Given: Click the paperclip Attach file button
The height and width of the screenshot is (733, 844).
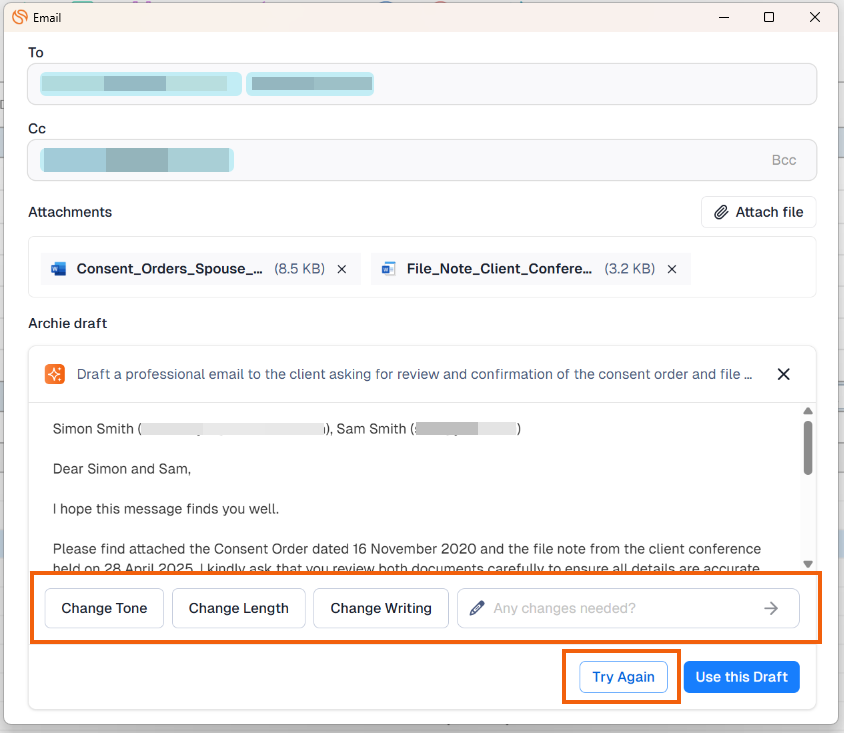Looking at the screenshot, I should click(758, 212).
